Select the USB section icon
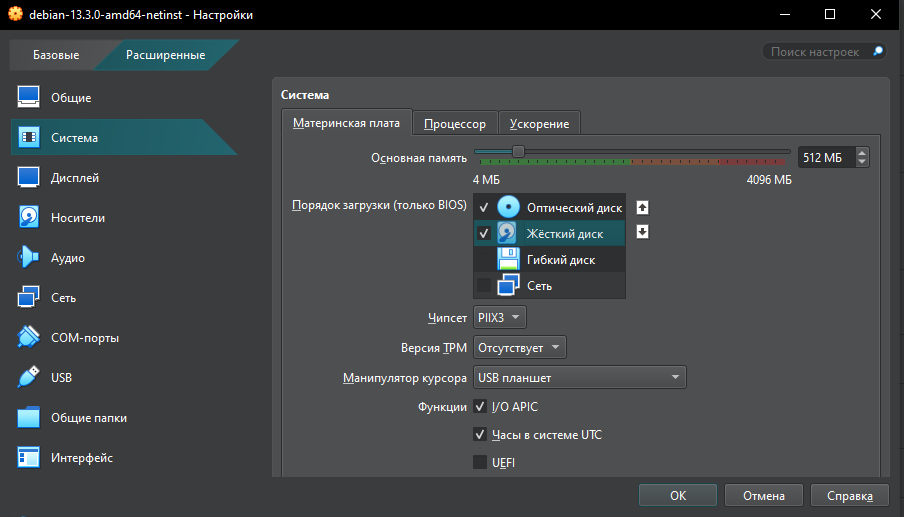This screenshot has height=517, width=904. click(28, 378)
